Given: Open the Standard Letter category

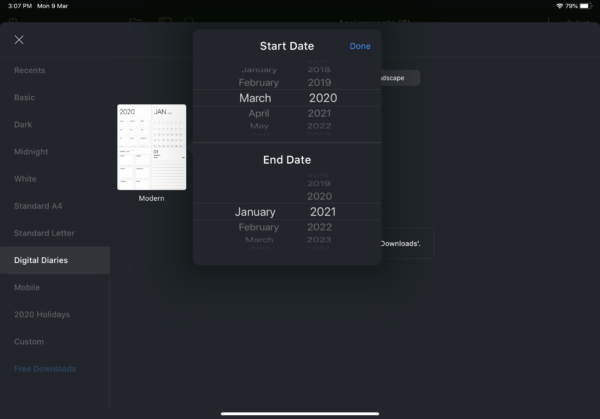Looking at the screenshot, I should [44, 233].
